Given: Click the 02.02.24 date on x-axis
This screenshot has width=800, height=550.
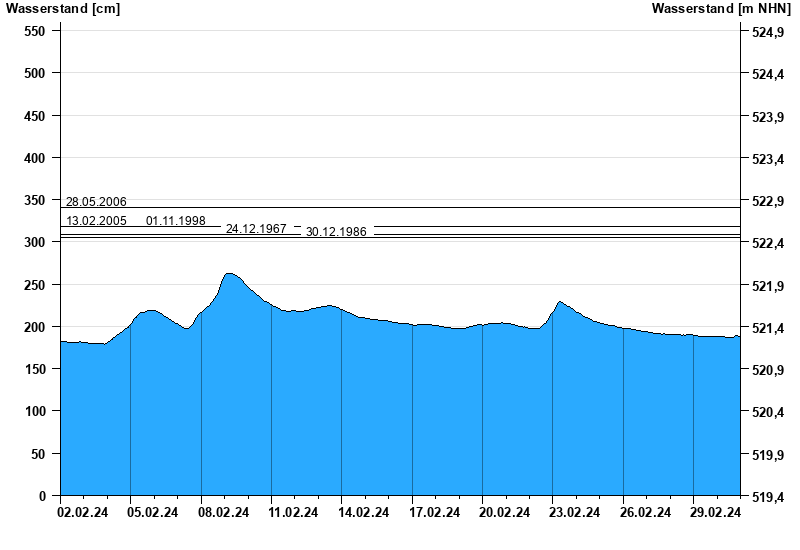Looking at the screenshot, I should point(83,514).
